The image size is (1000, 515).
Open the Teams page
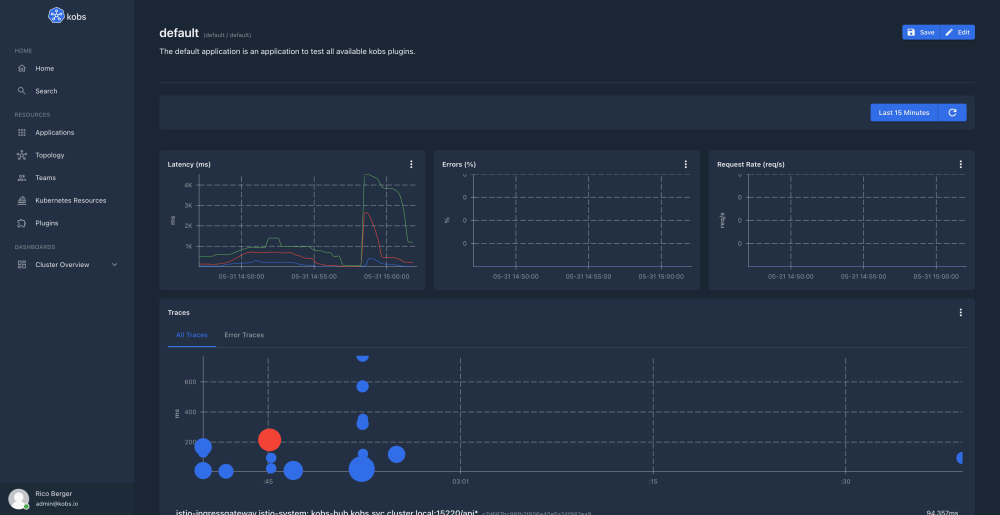pyautogui.click(x=45, y=177)
